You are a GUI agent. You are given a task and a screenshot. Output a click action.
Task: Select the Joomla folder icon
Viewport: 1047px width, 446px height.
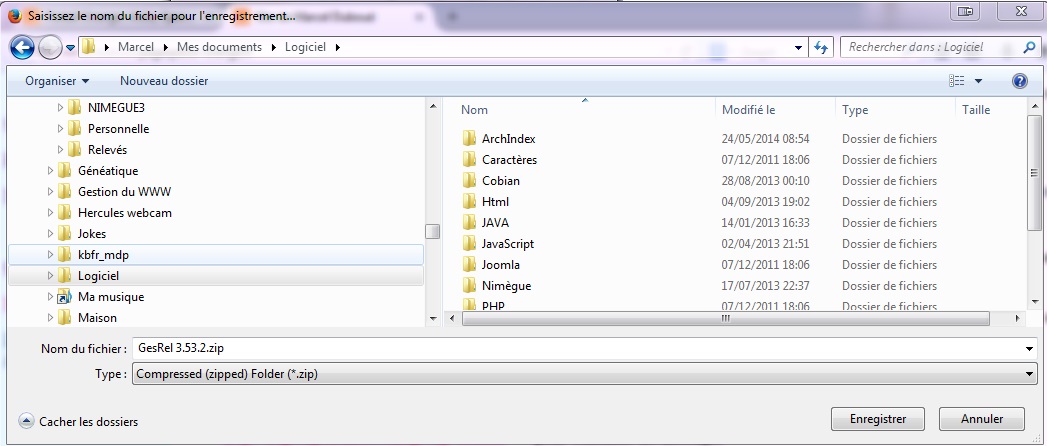coord(469,265)
